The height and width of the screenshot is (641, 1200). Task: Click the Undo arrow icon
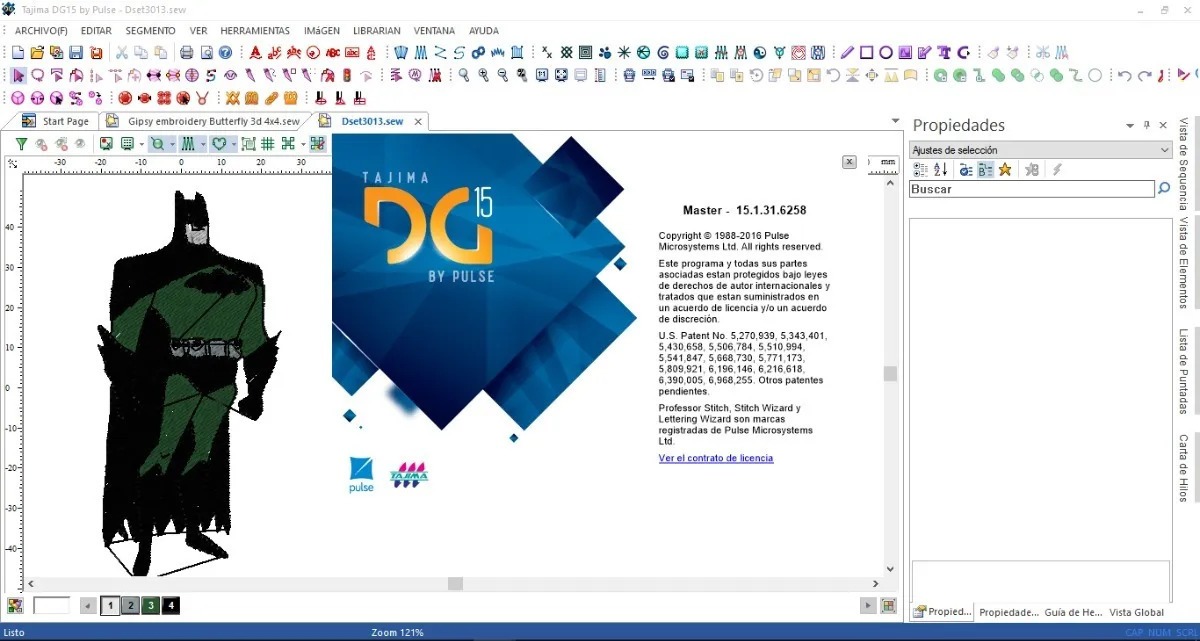pos(1124,75)
